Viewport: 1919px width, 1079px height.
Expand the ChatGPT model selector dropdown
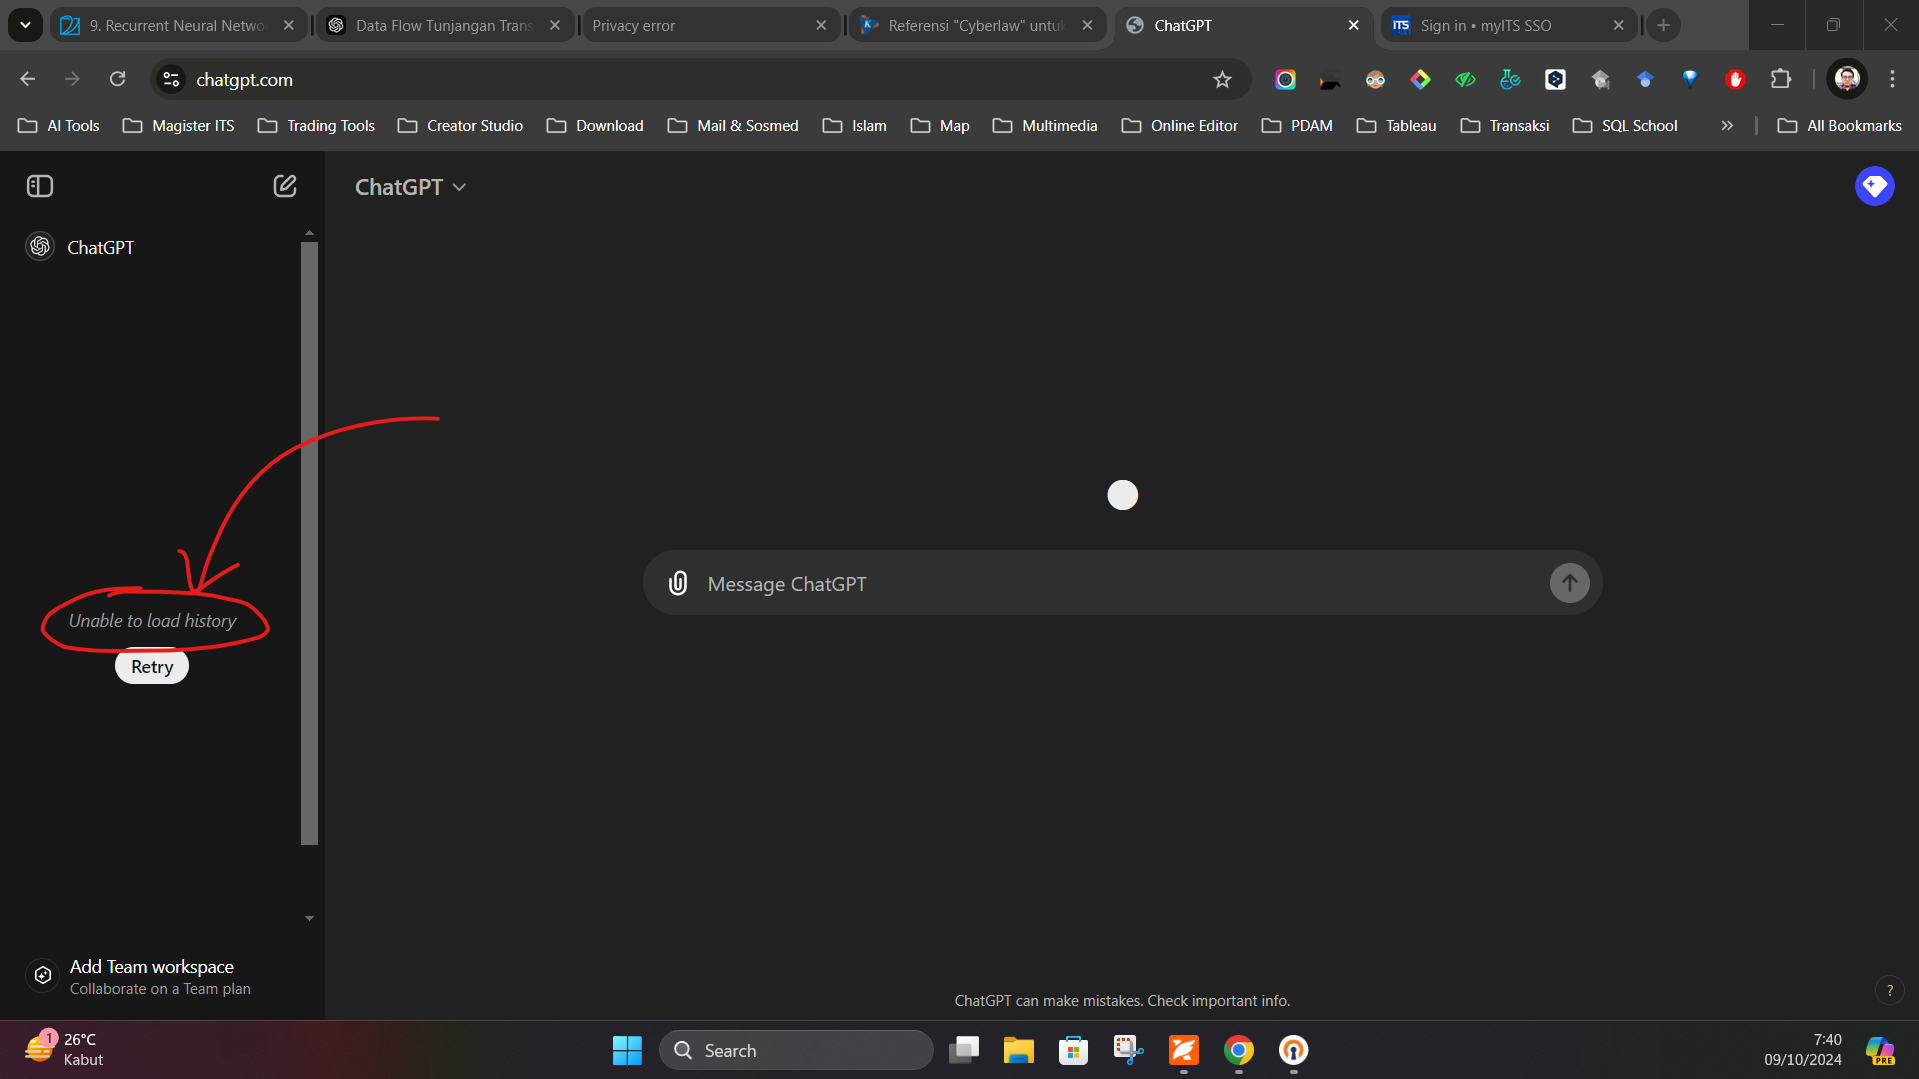[x=411, y=187]
